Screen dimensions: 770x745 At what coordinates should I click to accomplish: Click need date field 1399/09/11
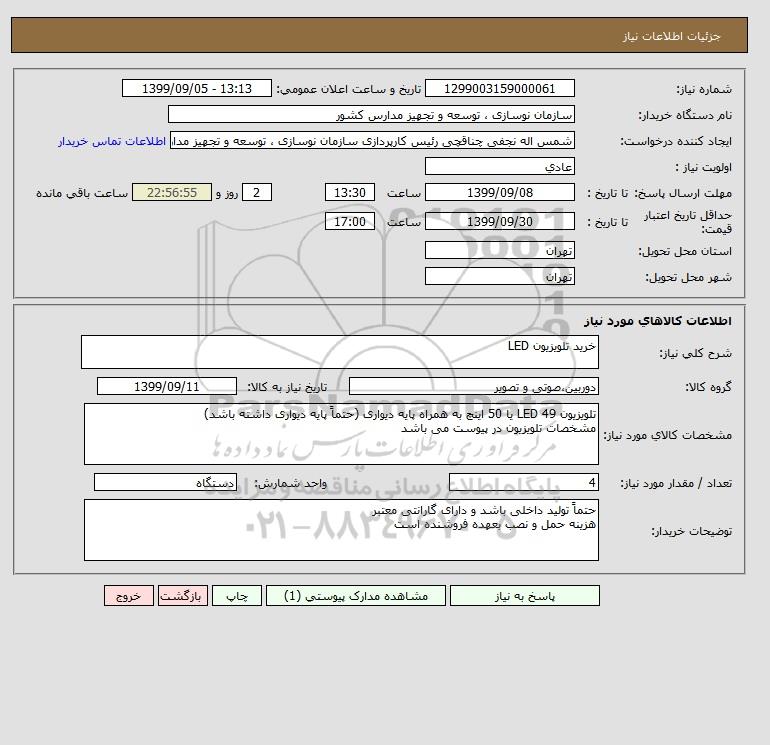(167, 386)
